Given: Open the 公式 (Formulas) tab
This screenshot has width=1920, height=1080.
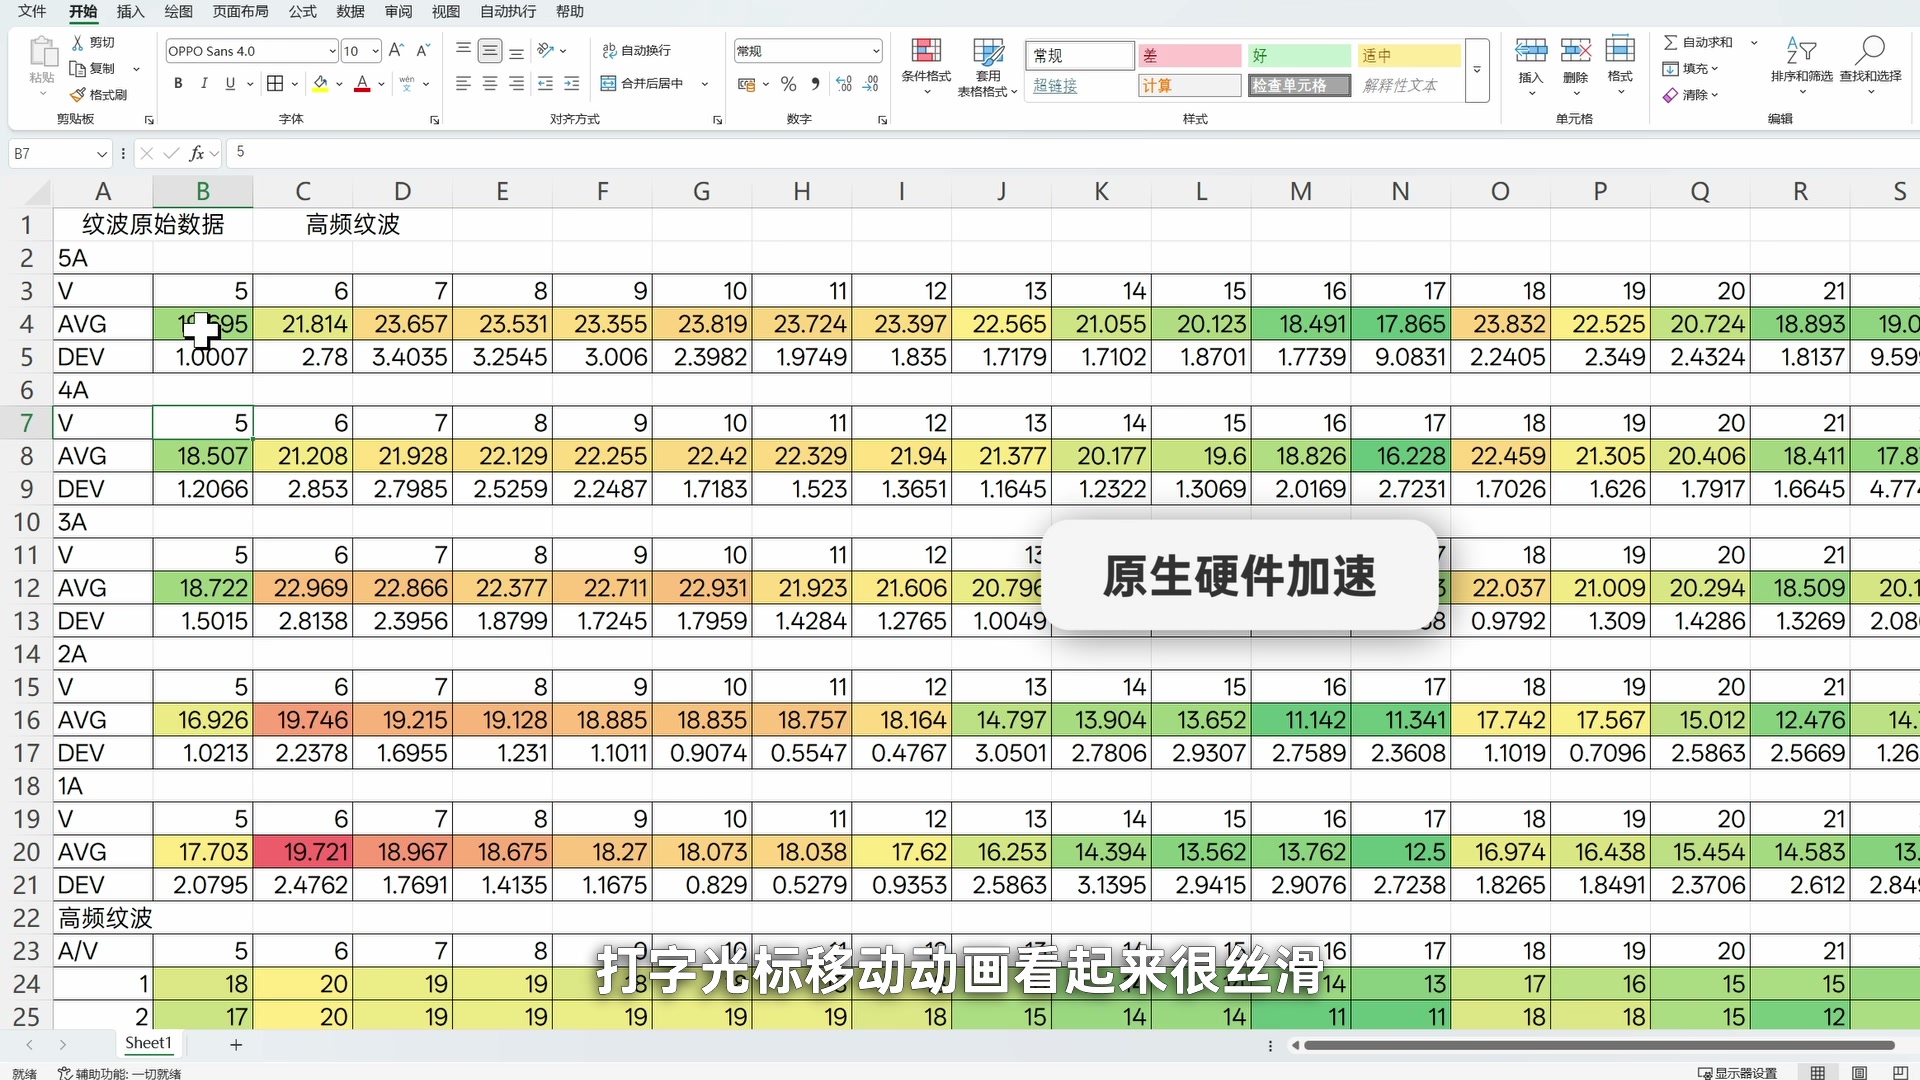Looking at the screenshot, I should coord(303,12).
